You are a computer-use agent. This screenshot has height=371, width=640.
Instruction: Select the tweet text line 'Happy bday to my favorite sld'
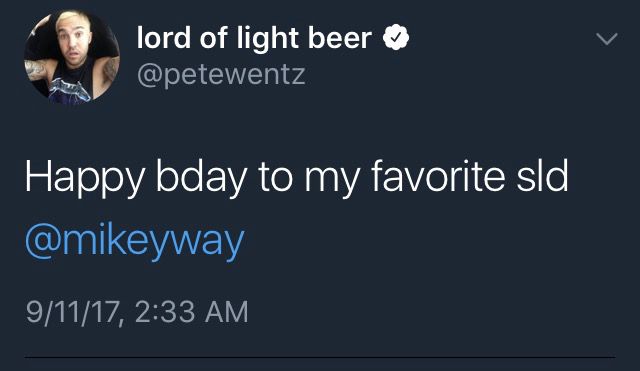[296, 178]
